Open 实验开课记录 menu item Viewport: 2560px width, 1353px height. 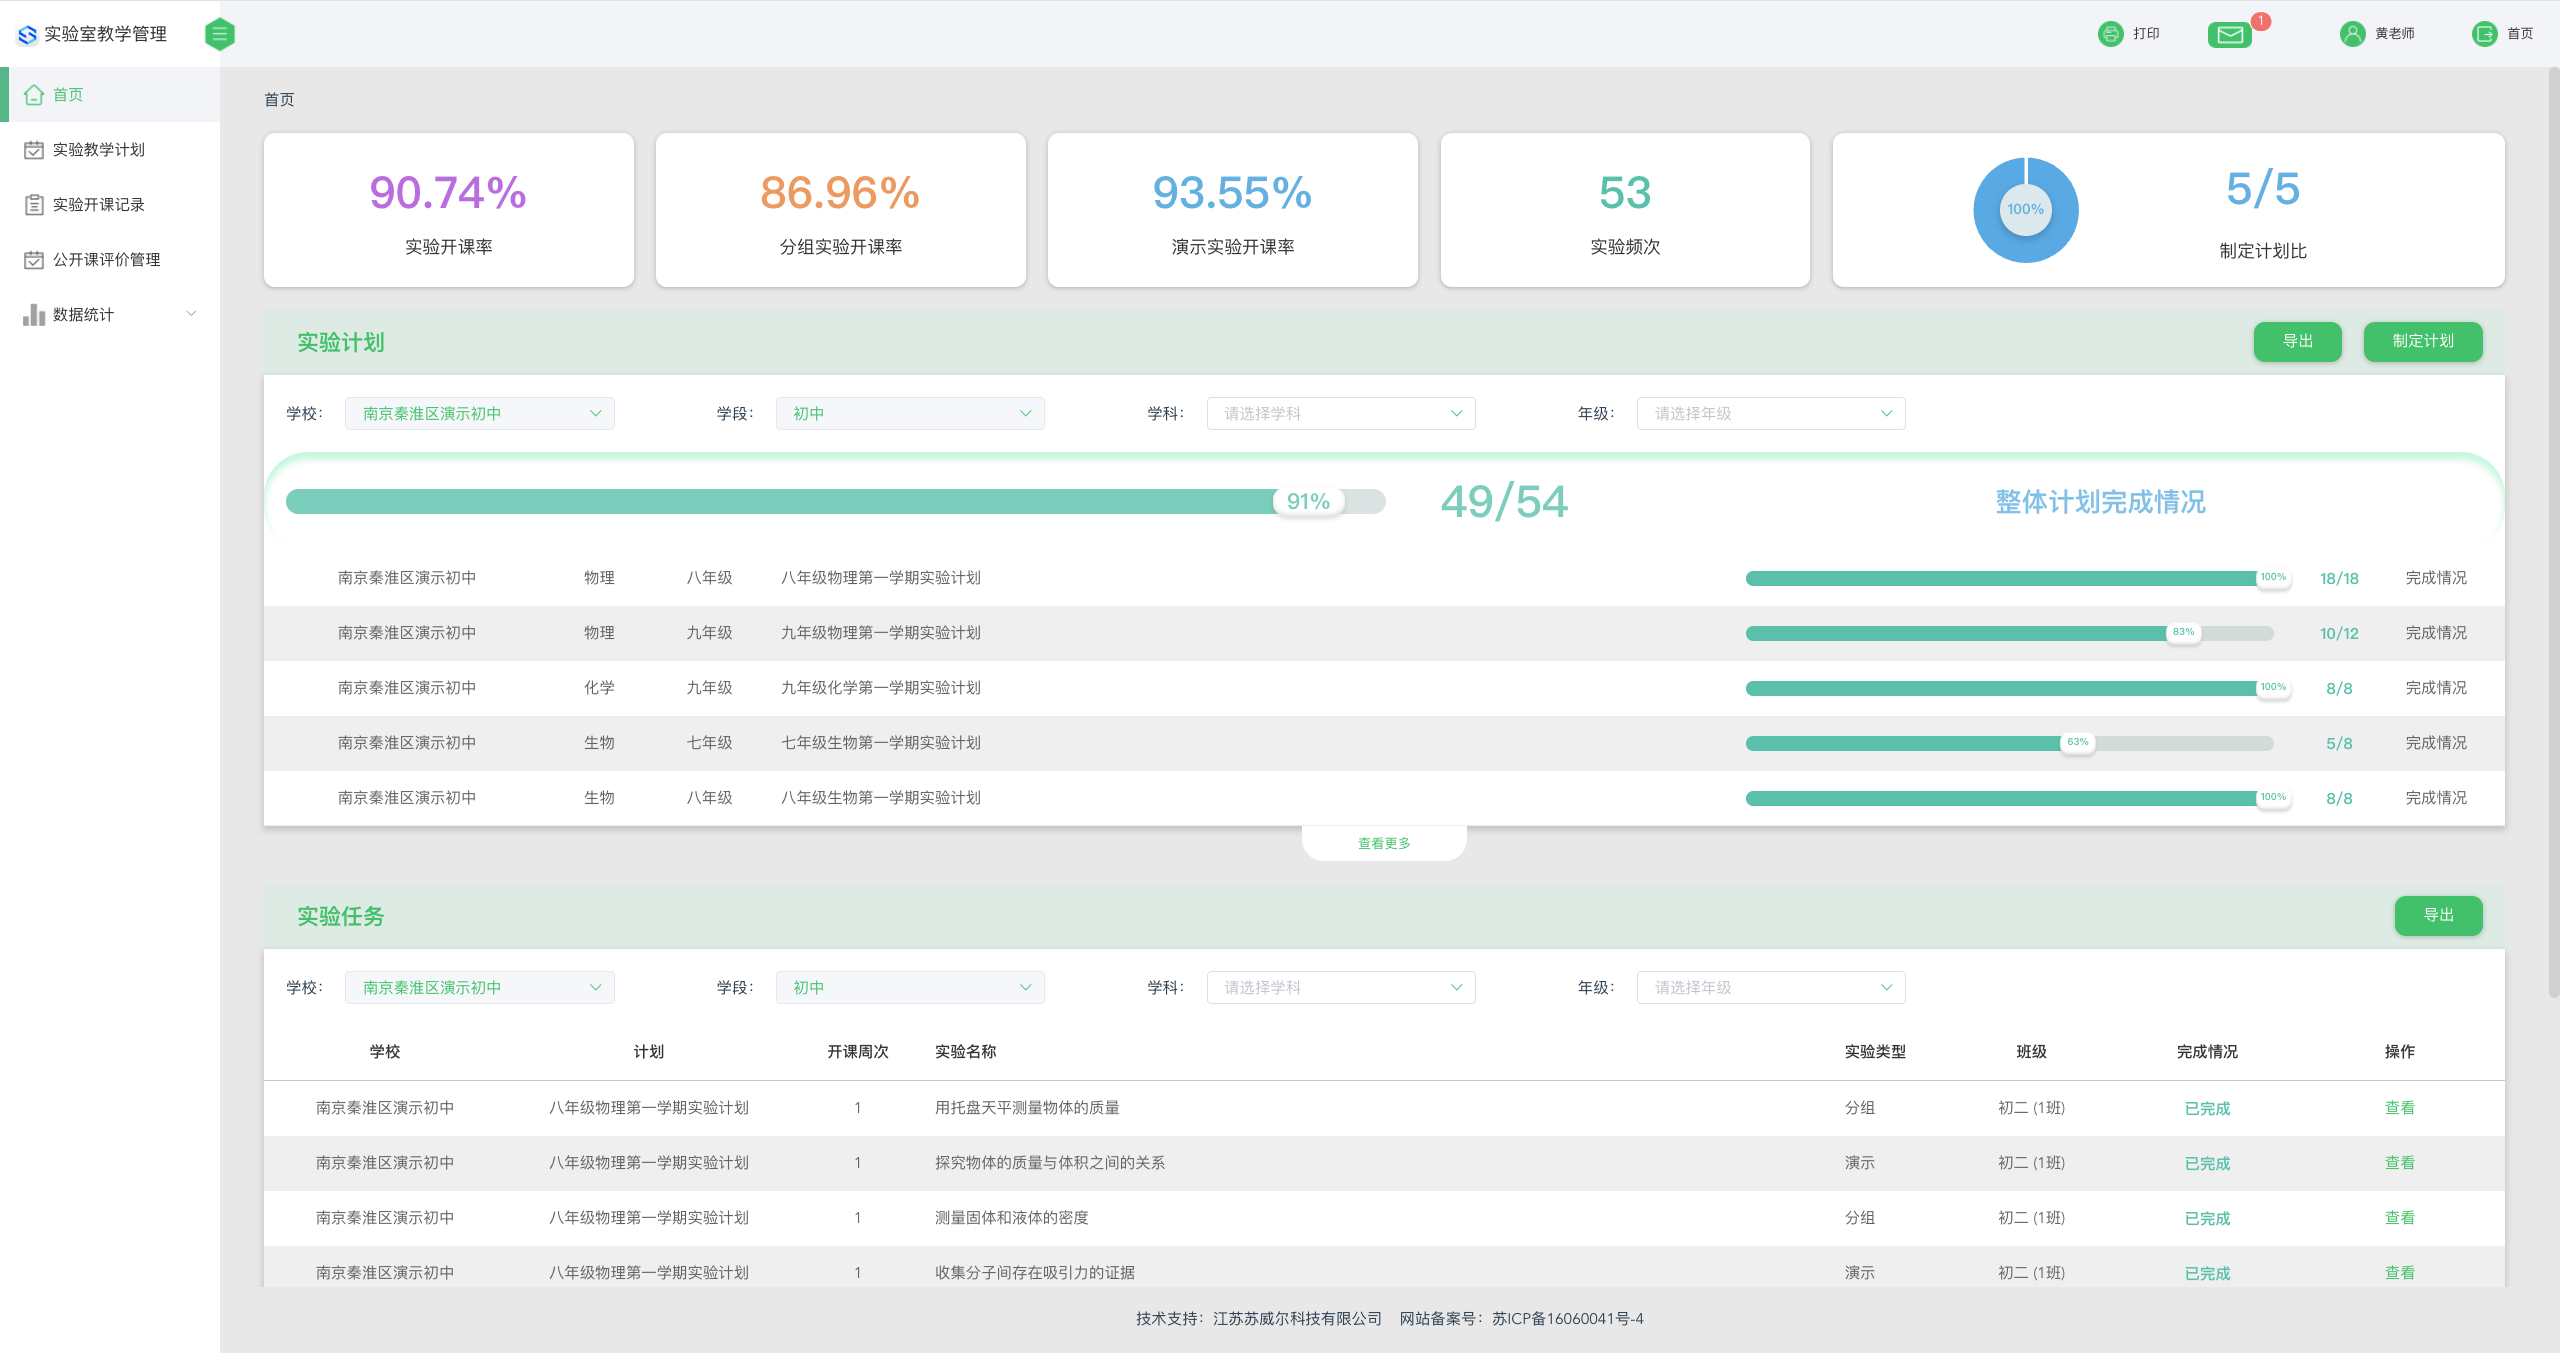pos(98,205)
